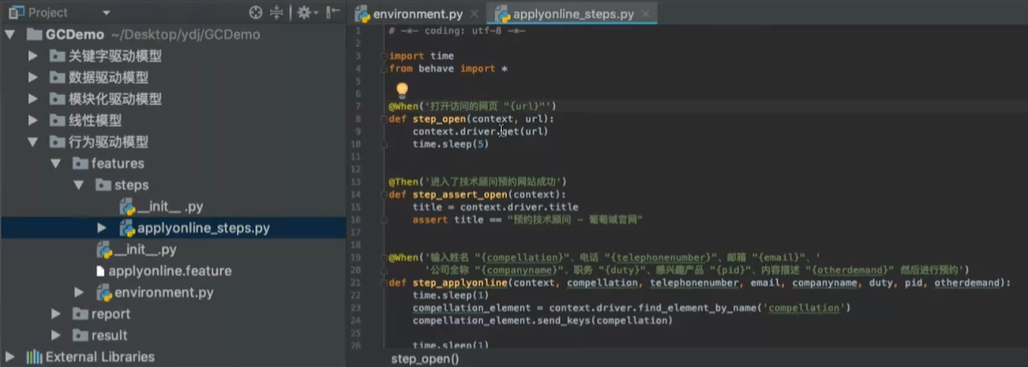Click the Python icon on the environment.py tab
The height and width of the screenshot is (367, 1028).
362,13
